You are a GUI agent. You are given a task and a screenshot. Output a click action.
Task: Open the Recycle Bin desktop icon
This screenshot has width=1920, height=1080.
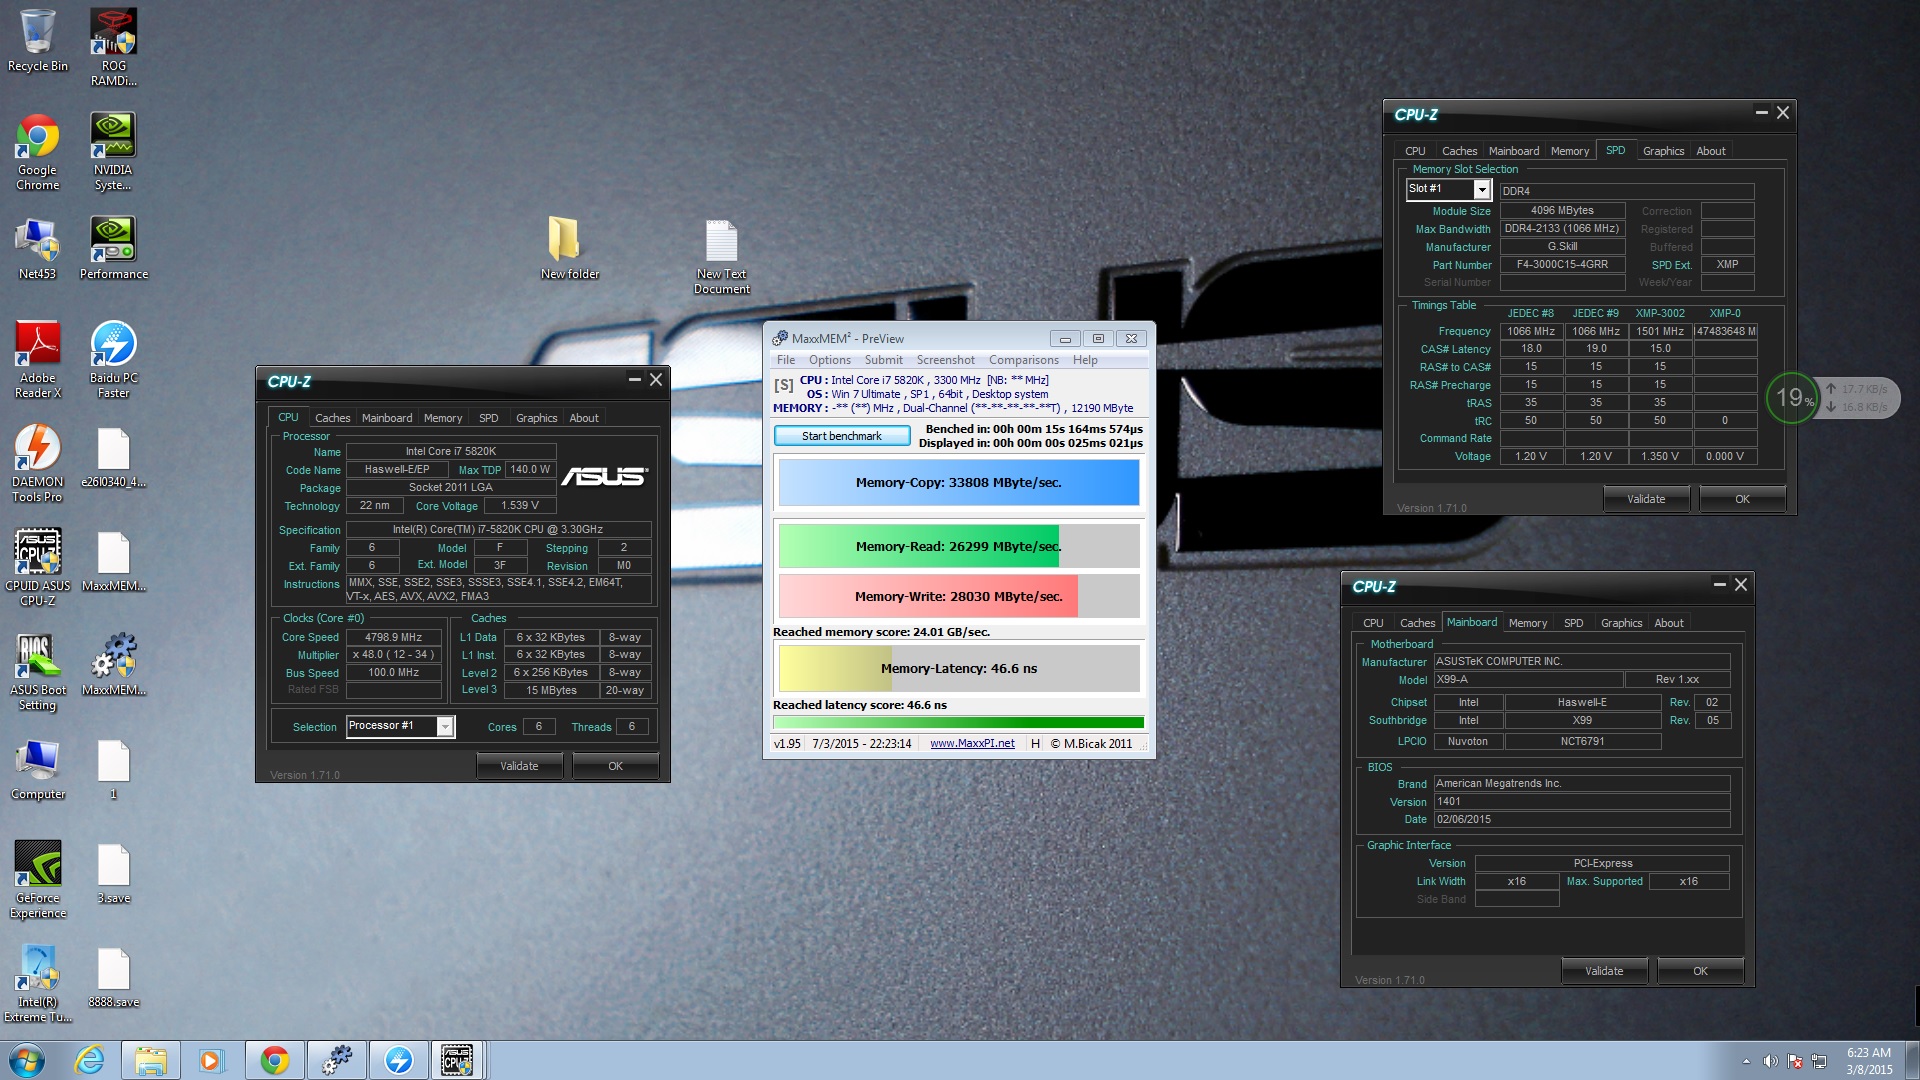point(38,40)
